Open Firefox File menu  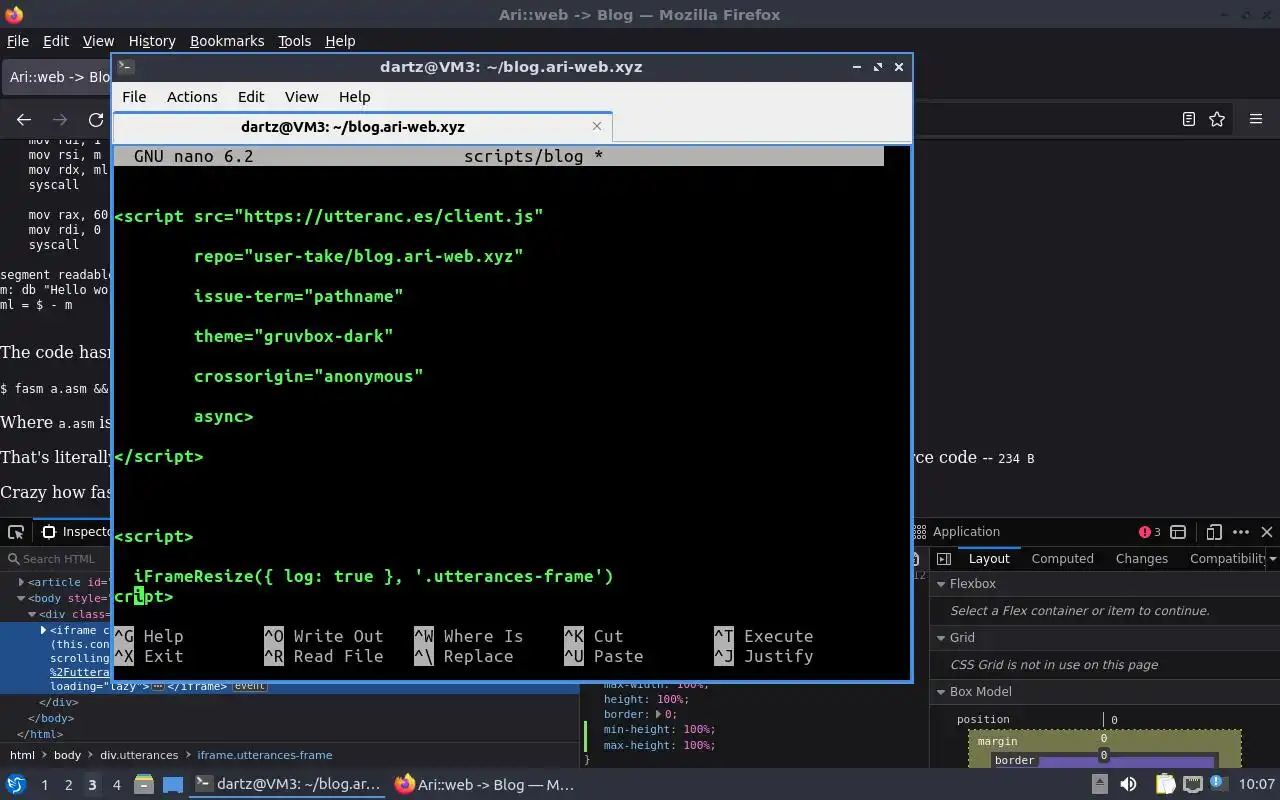pos(18,41)
